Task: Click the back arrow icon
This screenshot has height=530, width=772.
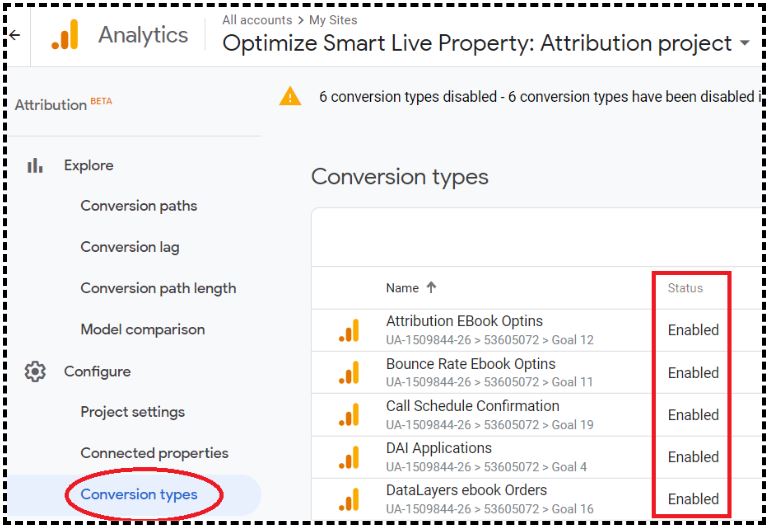Action: point(15,35)
